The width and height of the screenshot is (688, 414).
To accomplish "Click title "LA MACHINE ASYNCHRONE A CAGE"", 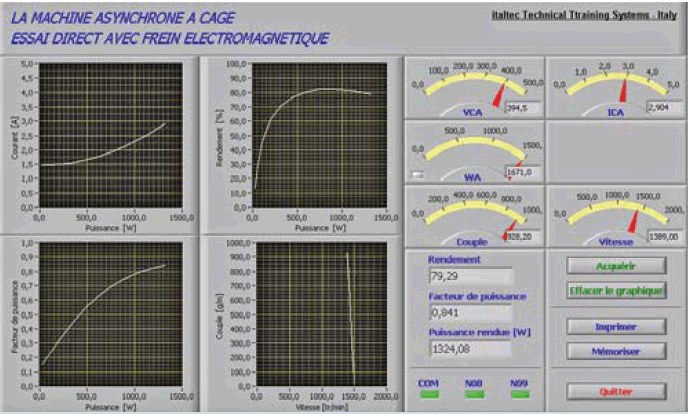I will click(x=122, y=18).
